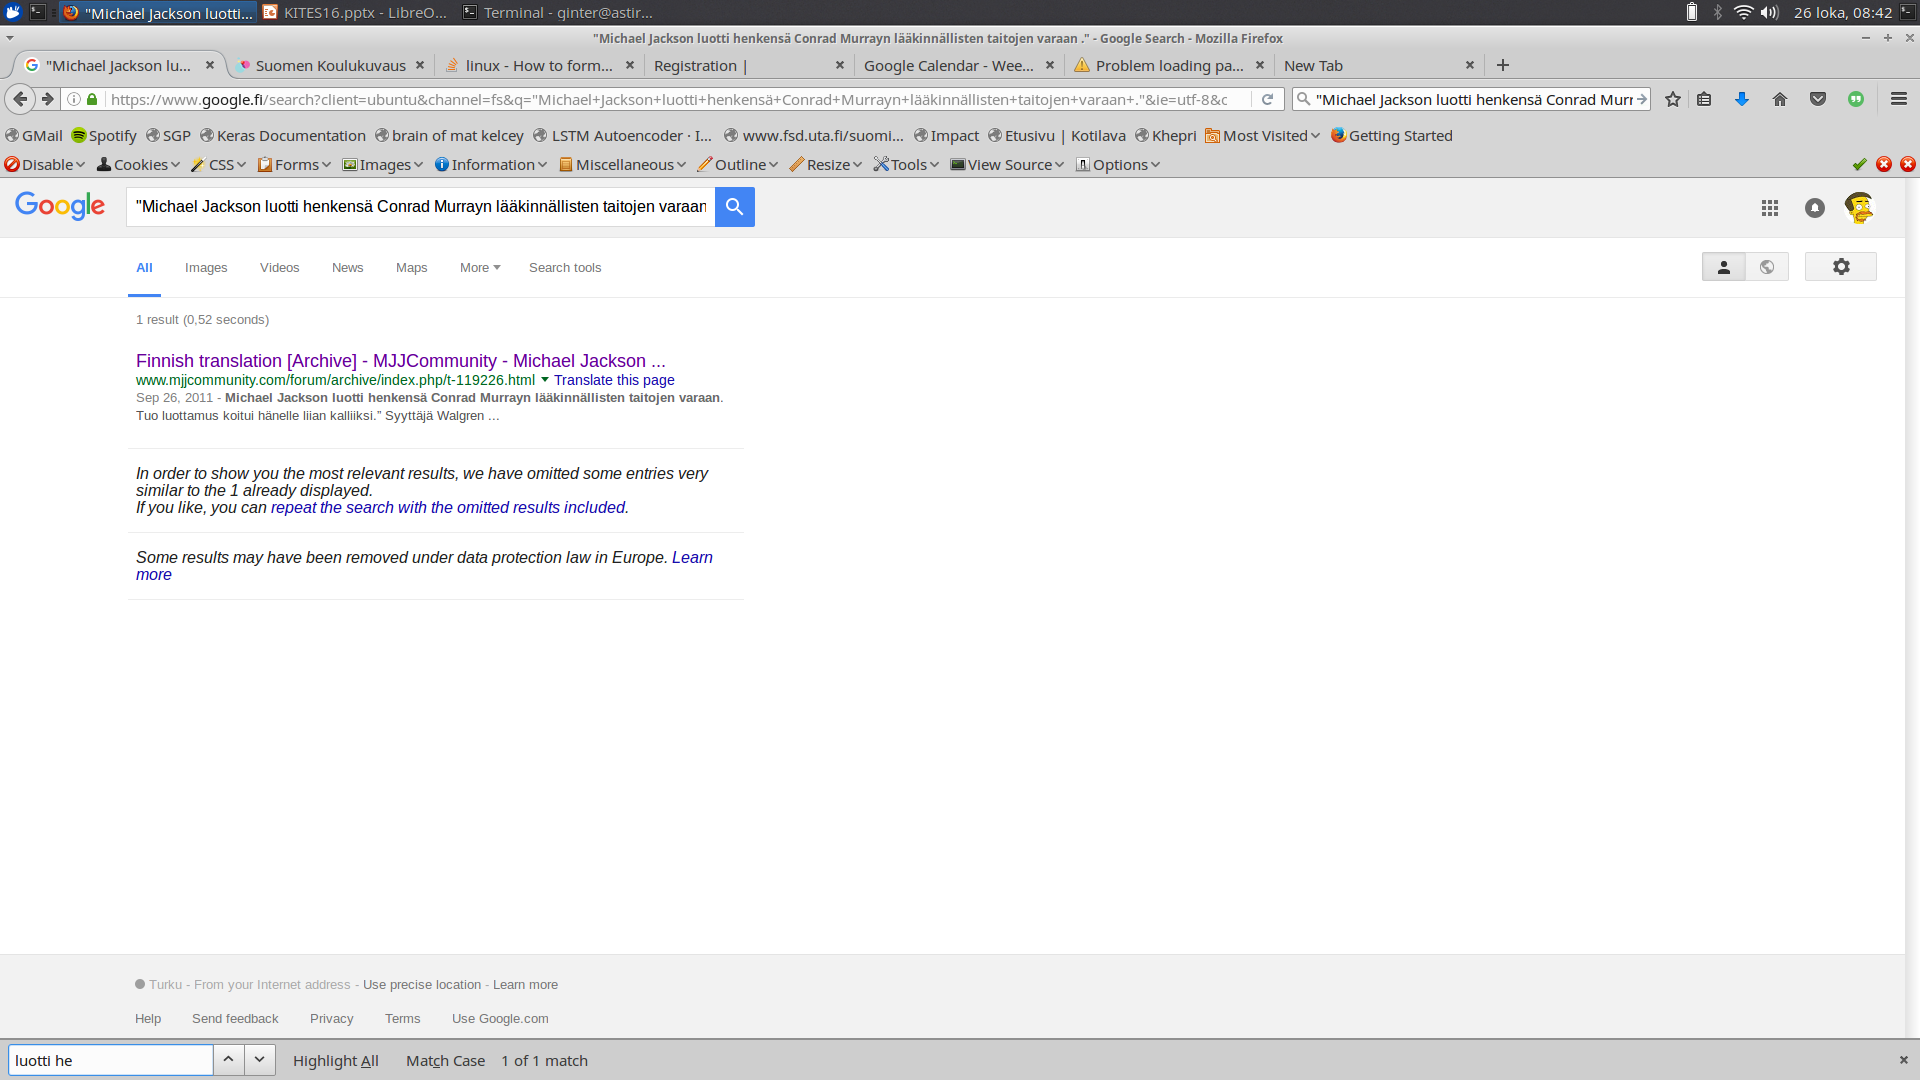
Task: Repeat the search with omitted results included
Action: coord(447,507)
